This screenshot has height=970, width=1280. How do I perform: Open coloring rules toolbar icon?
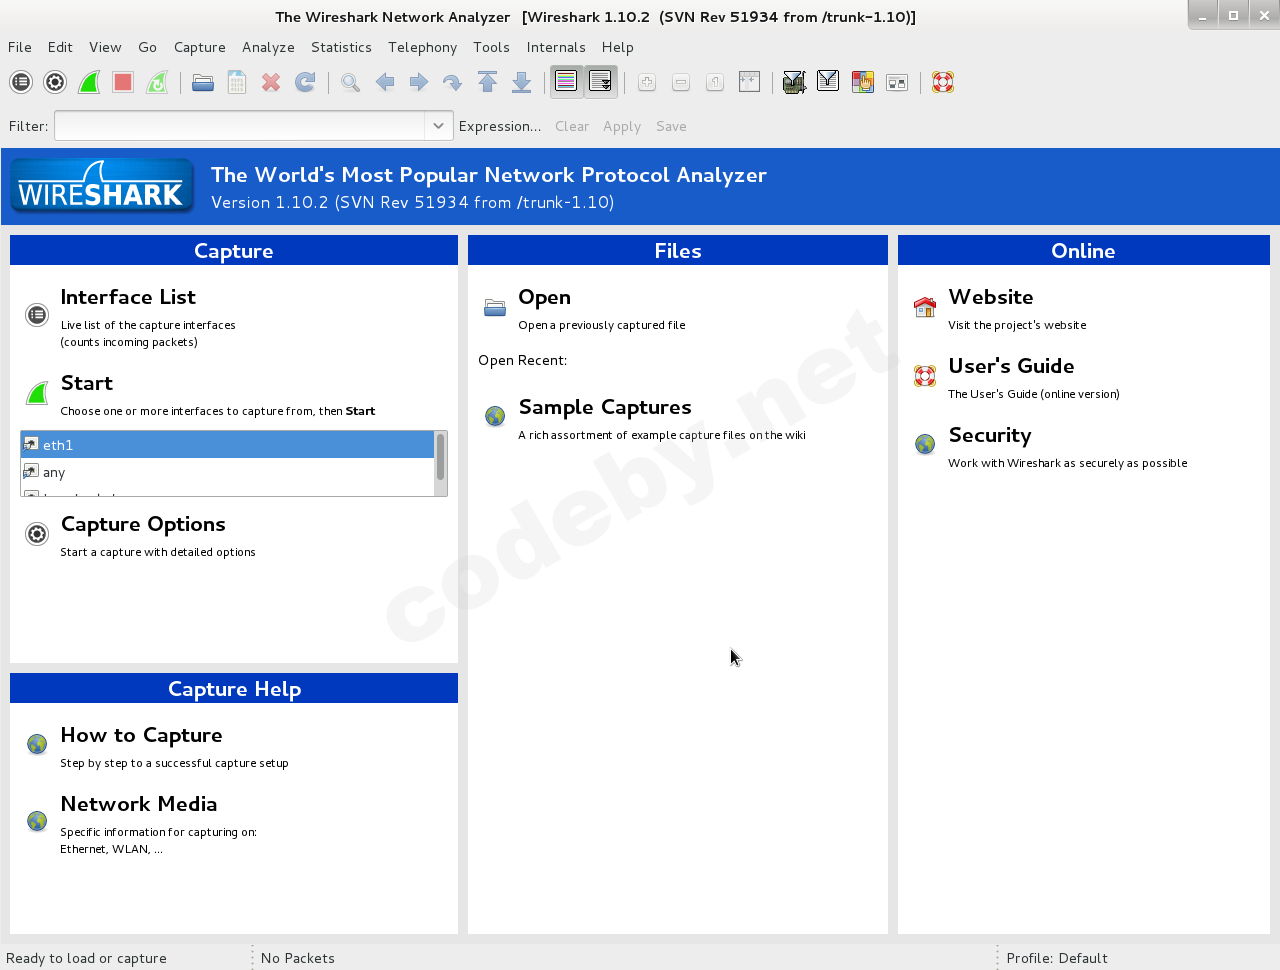862,82
